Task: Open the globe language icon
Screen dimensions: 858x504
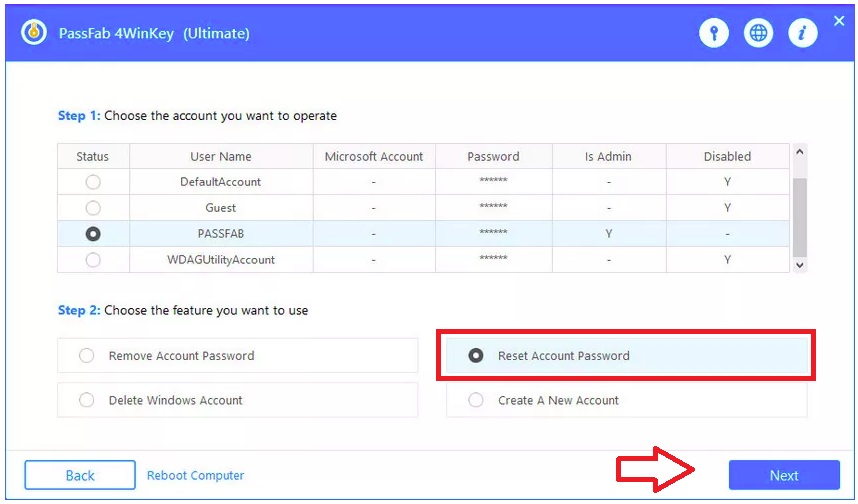Action: coord(758,33)
